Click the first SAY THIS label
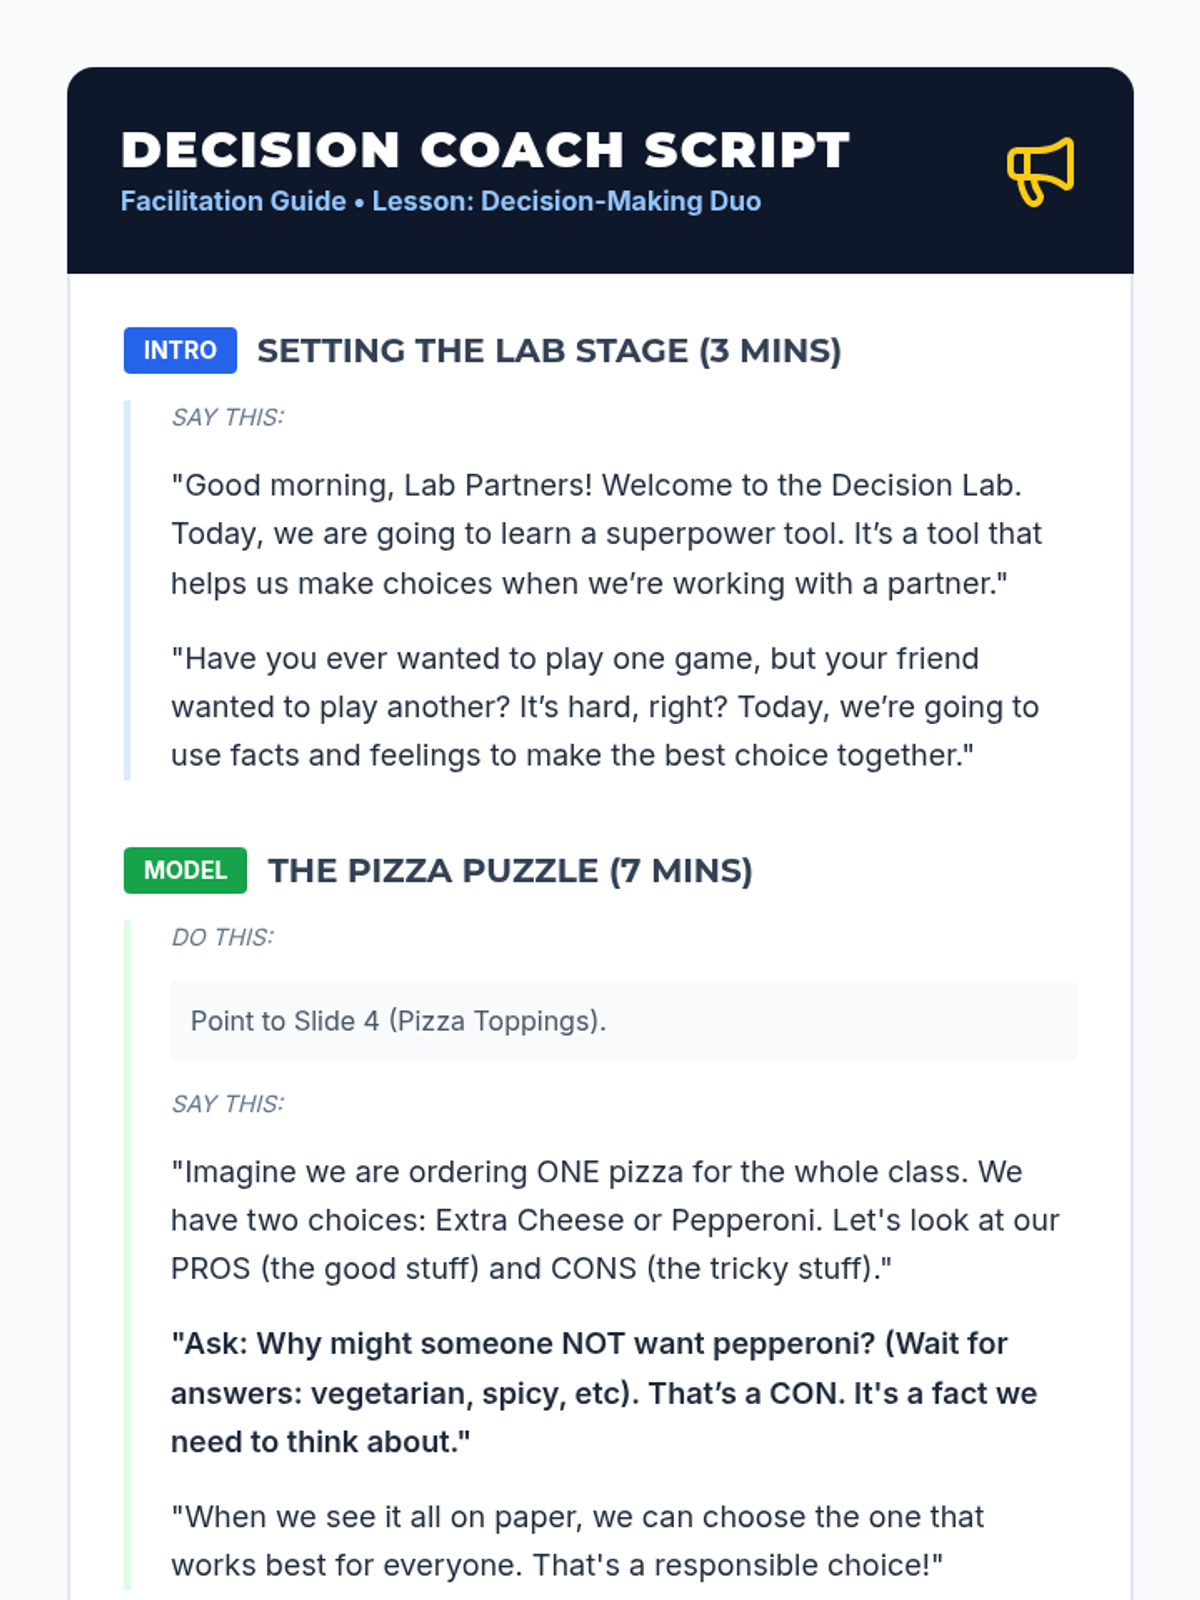The width and height of the screenshot is (1200, 1600). (228, 417)
